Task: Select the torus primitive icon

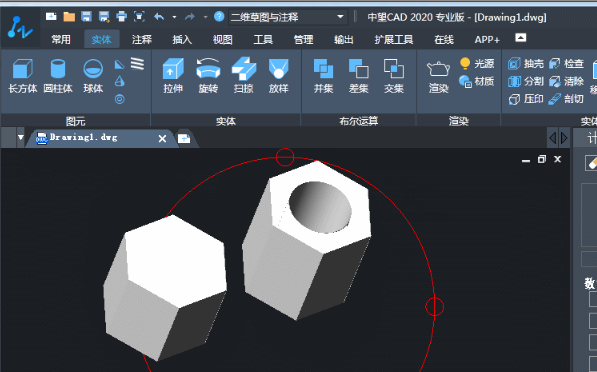Action: [120, 99]
